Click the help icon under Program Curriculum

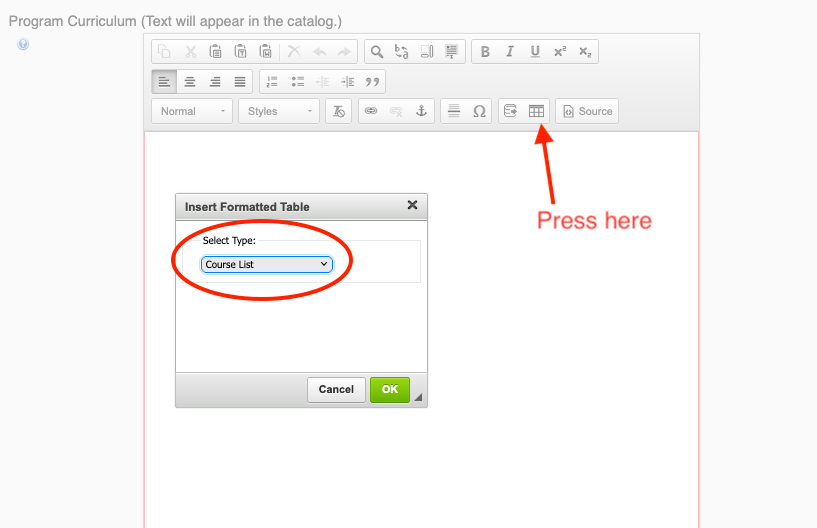click(22, 44)
